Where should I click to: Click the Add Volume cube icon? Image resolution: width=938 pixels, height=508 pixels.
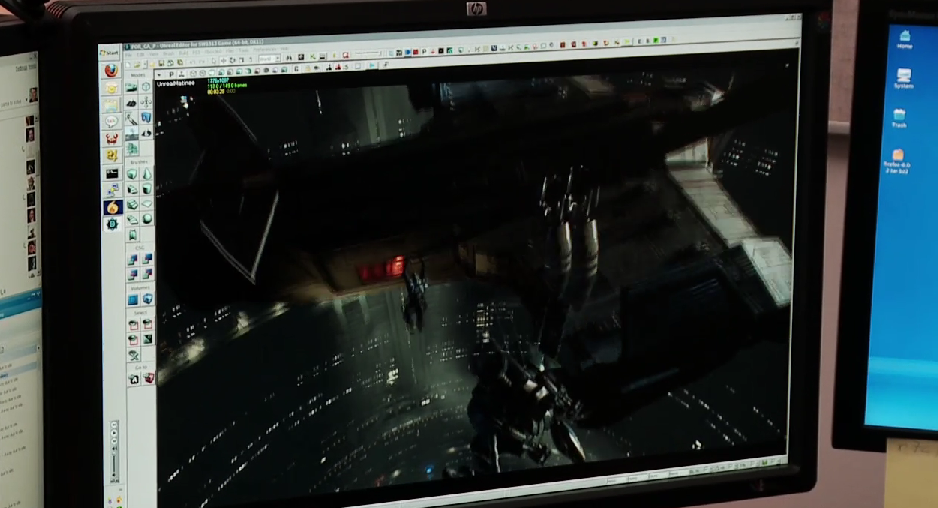coord(147,299)
